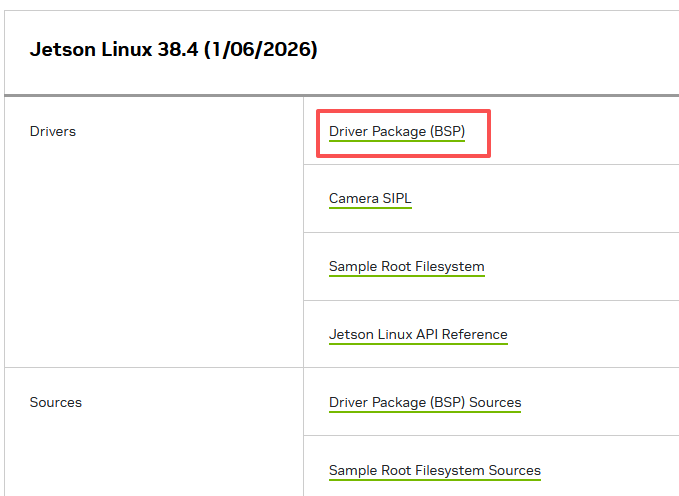Click the Jetson Linux 38.4 heading
Image resolution: width=679 pixels, height=496 pixels.
coord(173,49)
